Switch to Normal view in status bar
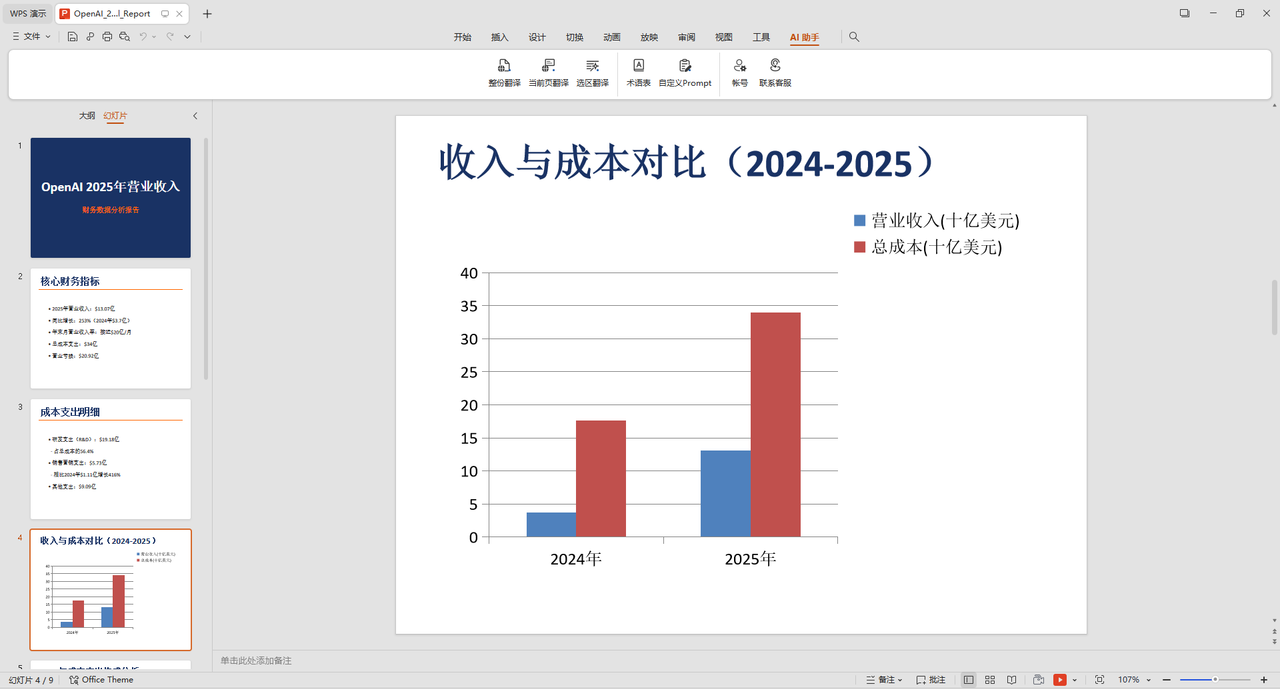The width and height of the screenshot is (1280, 689). (x=968, y=680)
